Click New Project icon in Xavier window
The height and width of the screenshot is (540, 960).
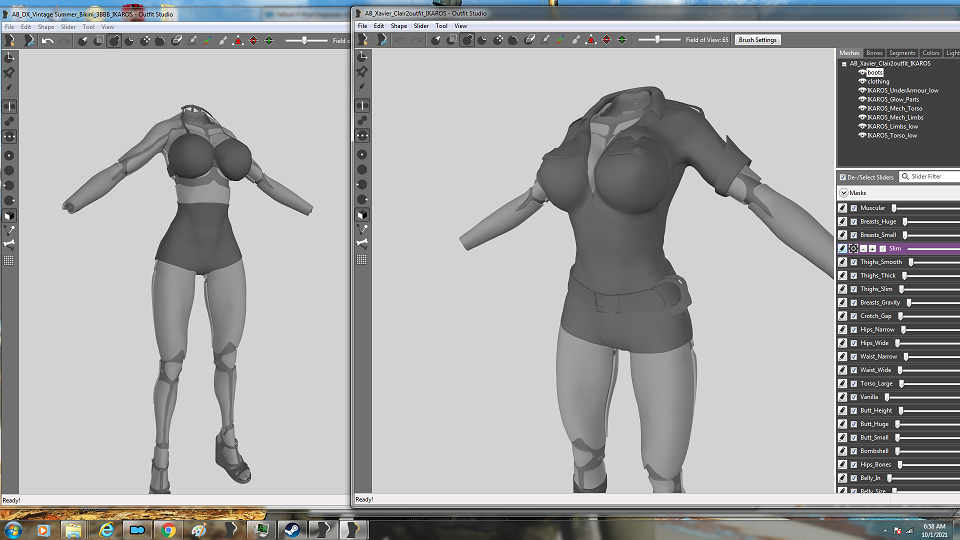(x=362, y=40)
